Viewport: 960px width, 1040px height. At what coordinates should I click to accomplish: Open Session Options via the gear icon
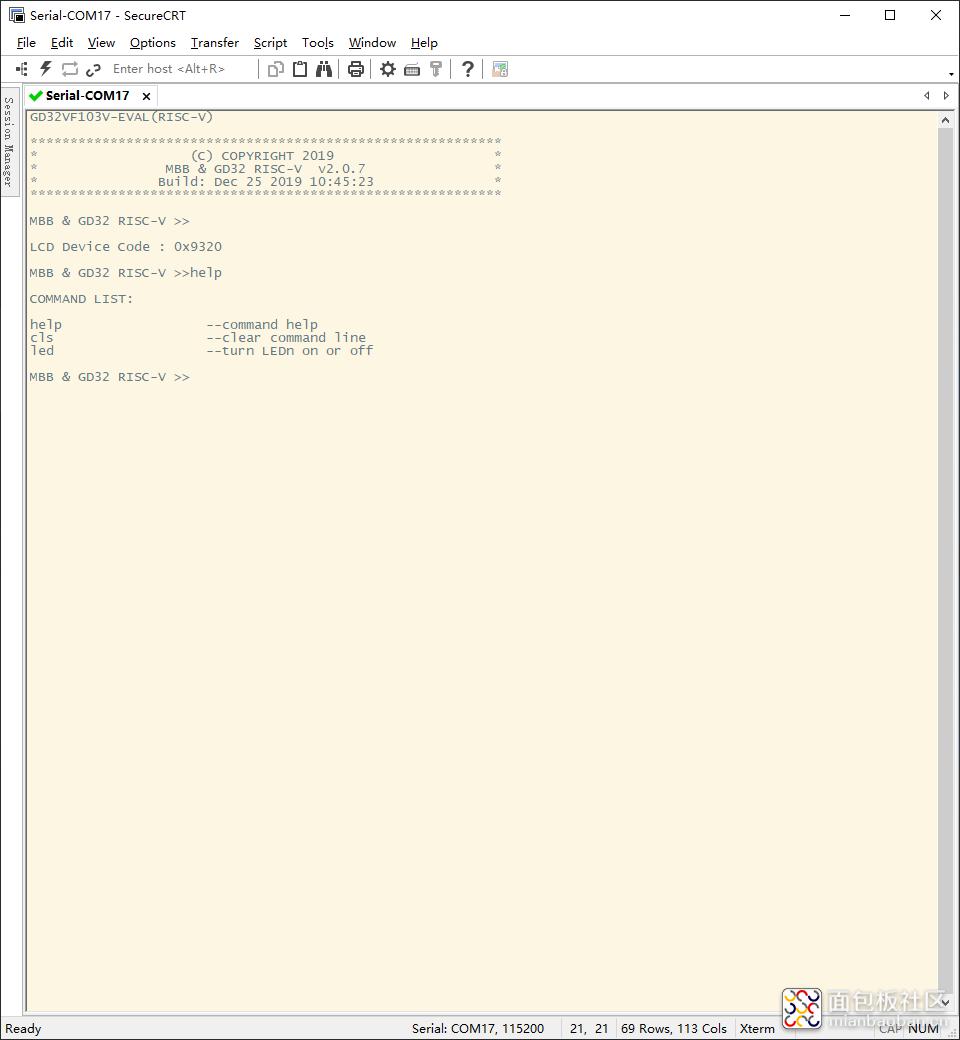[387, 69]
